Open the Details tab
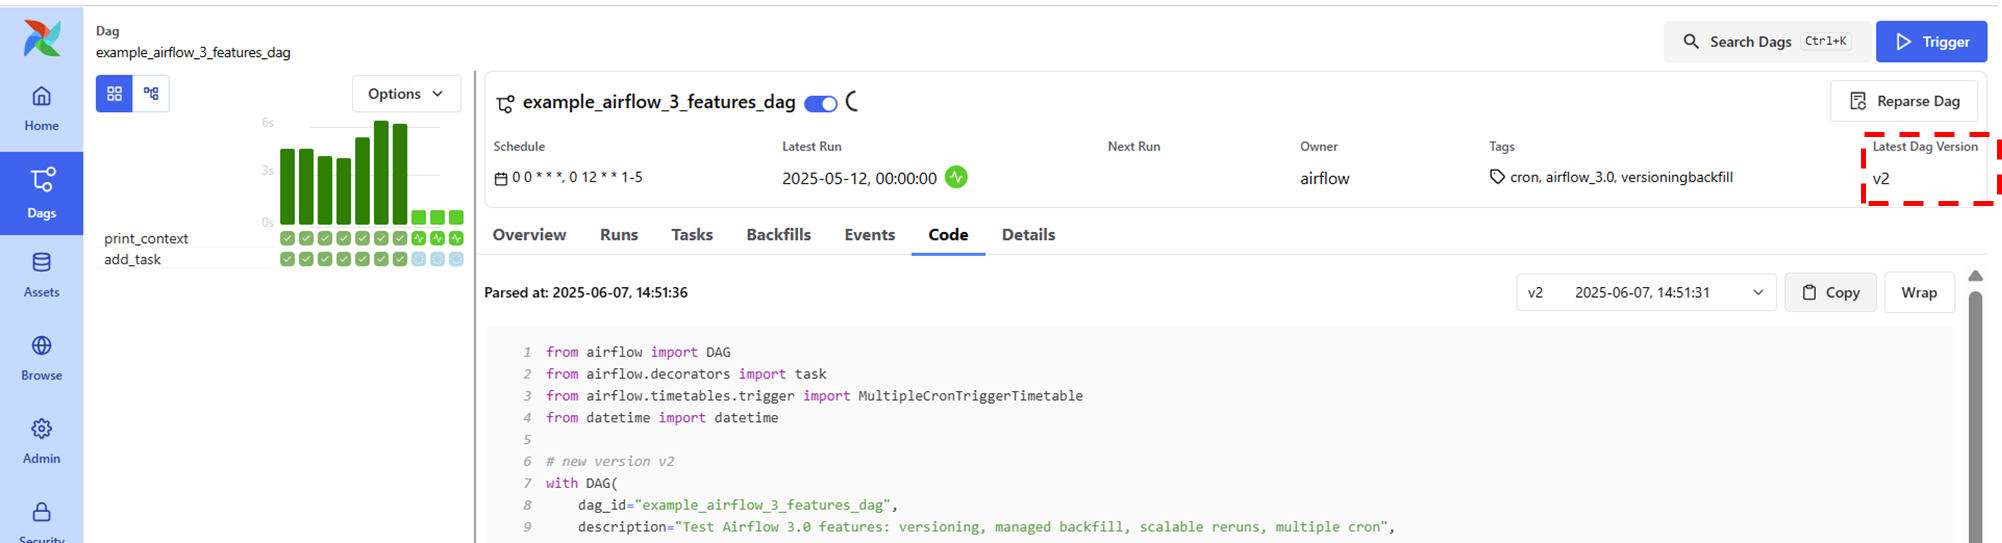Viewport: 2002px width, 543px height. click(x=1028, y=234)
